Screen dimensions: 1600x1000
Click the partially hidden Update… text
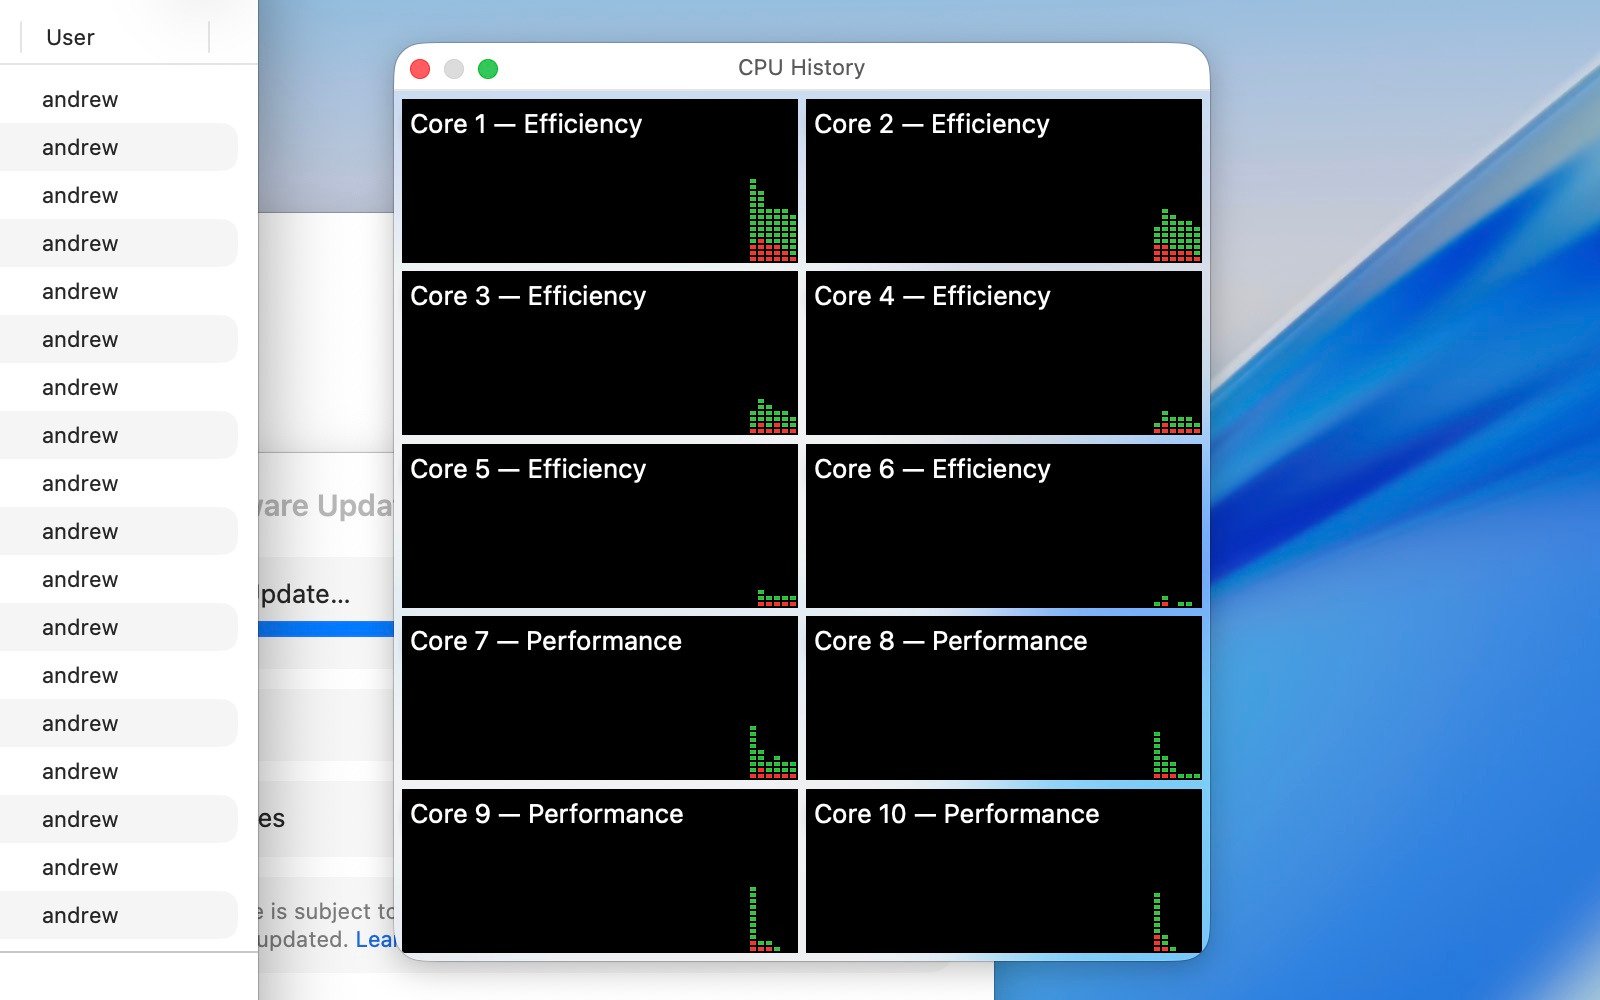(x=305, y=594)
